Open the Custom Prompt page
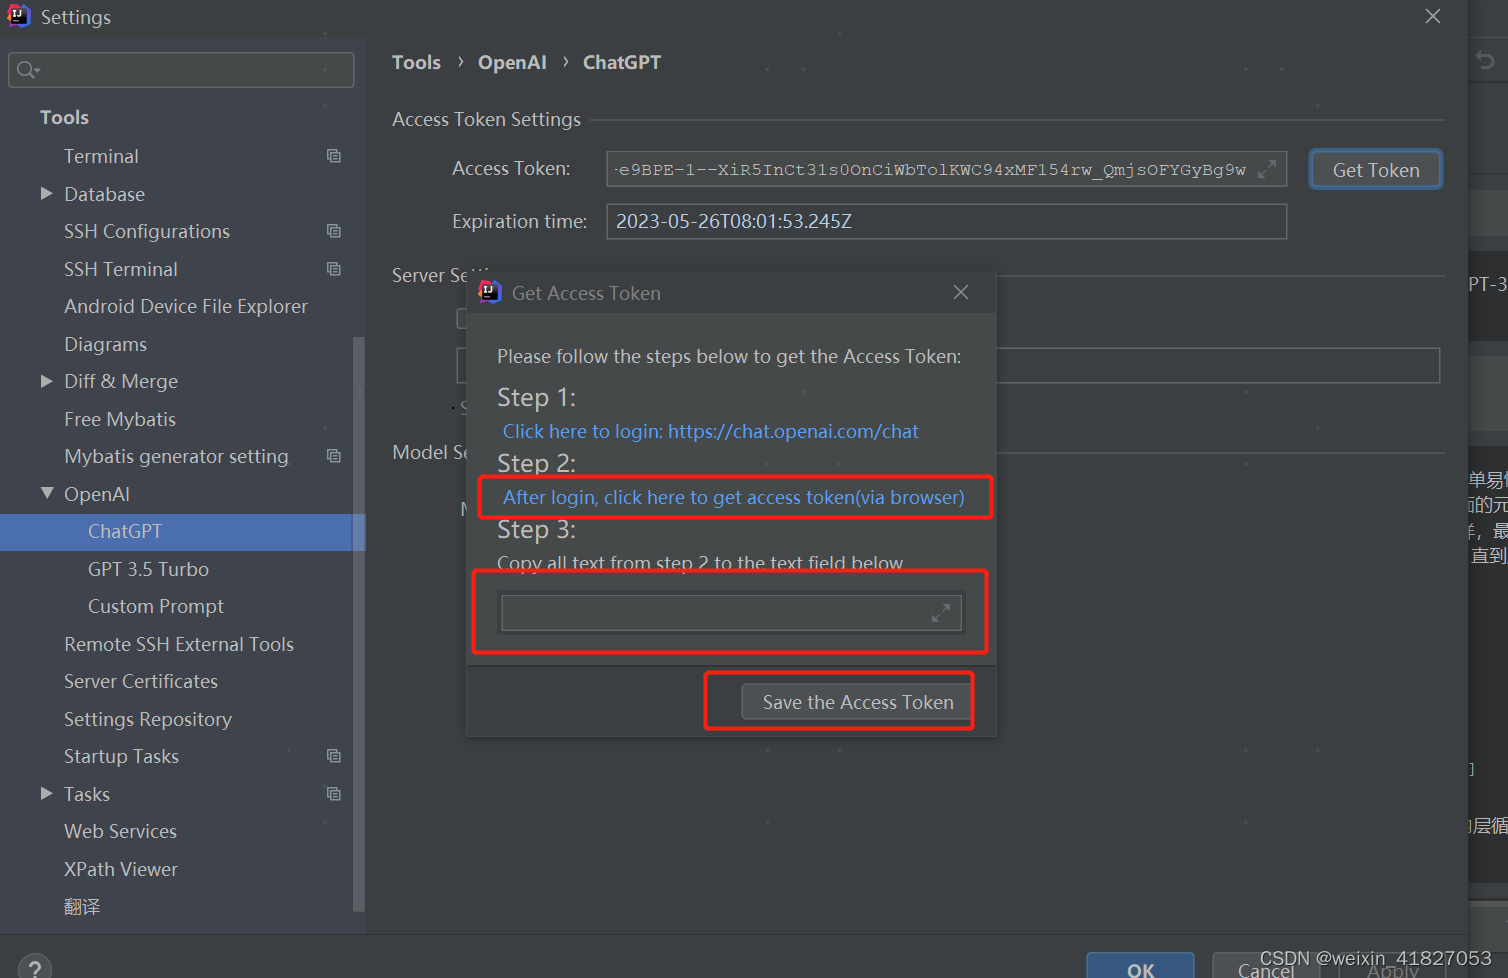This screenshot has width=1508, height=978. pyautogui.click(x=156, y=606)
